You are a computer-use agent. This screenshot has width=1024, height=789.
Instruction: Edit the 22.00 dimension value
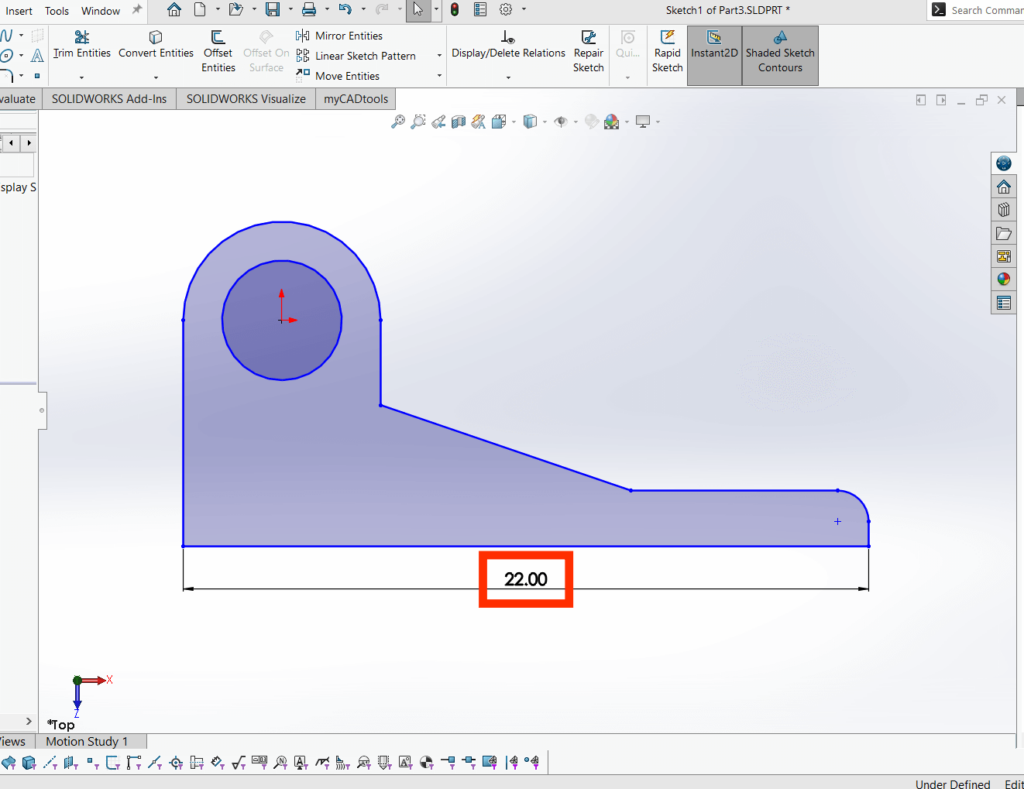524,578
